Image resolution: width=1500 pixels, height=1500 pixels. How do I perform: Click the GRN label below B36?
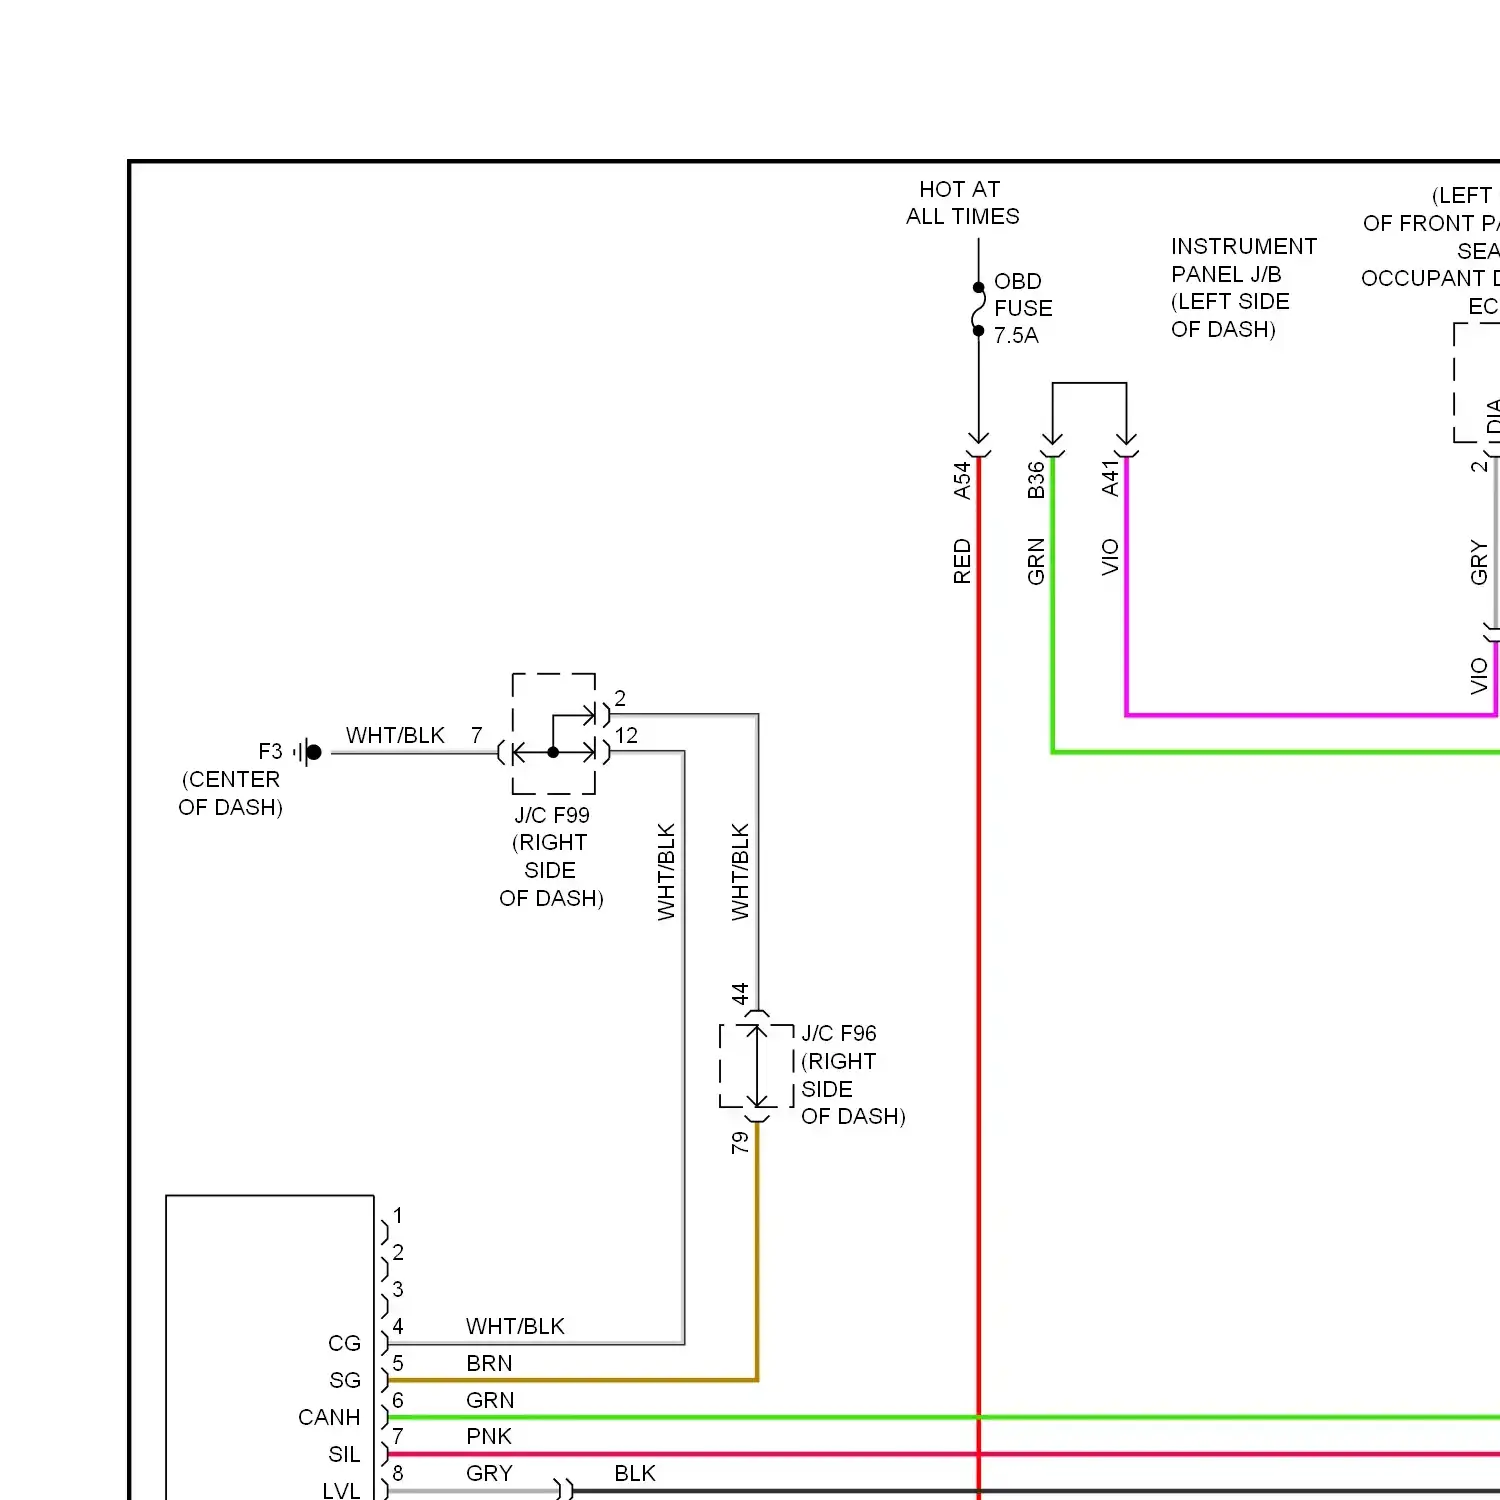[x=1036, y=561]
